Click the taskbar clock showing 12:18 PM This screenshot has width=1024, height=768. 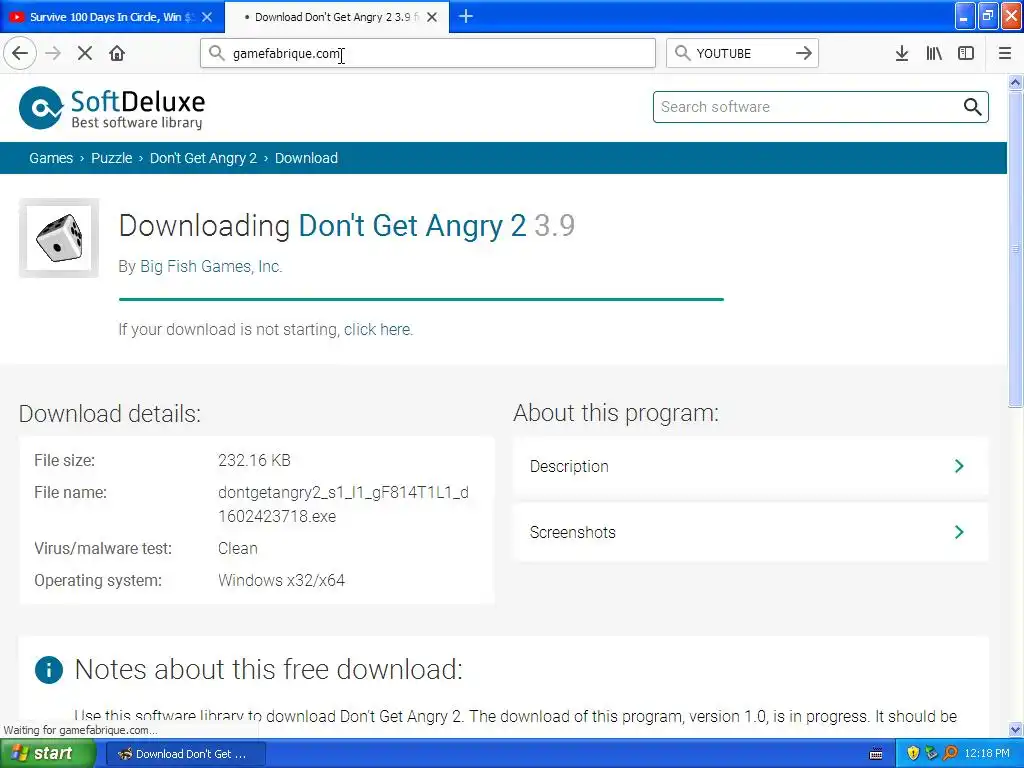[x=987, y=754]
